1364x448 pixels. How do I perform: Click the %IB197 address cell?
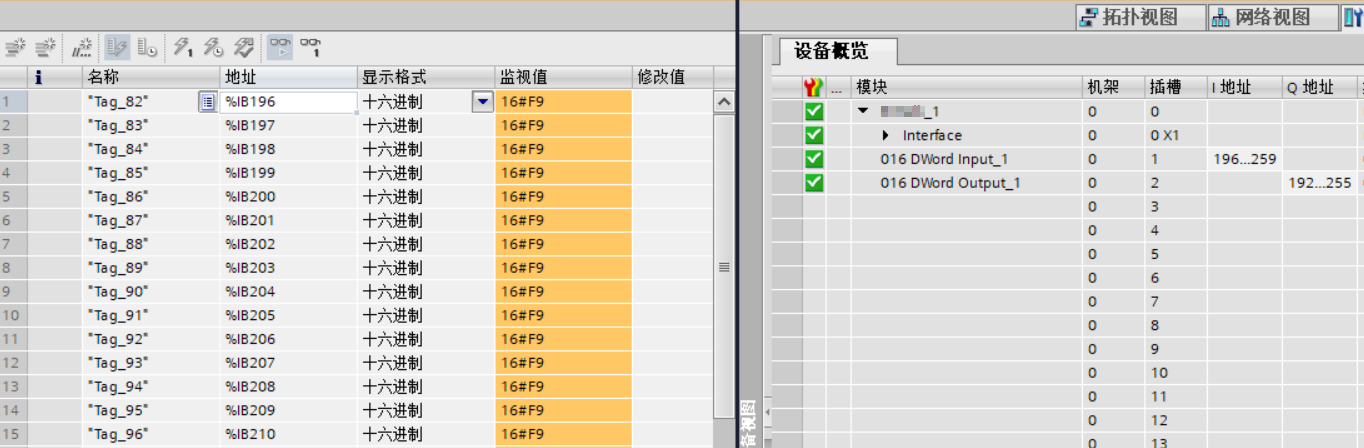click(x=288, y=125)
